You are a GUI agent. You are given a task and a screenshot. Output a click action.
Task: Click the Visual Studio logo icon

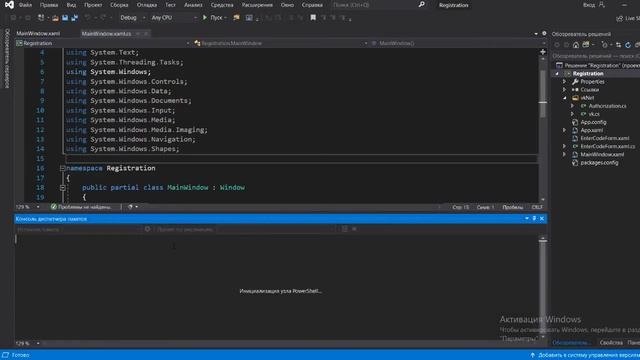coord(9,5)
